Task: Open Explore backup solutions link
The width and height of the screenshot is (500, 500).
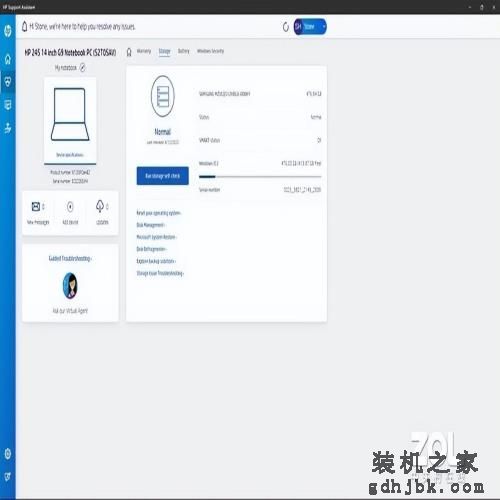Action: 156,261
